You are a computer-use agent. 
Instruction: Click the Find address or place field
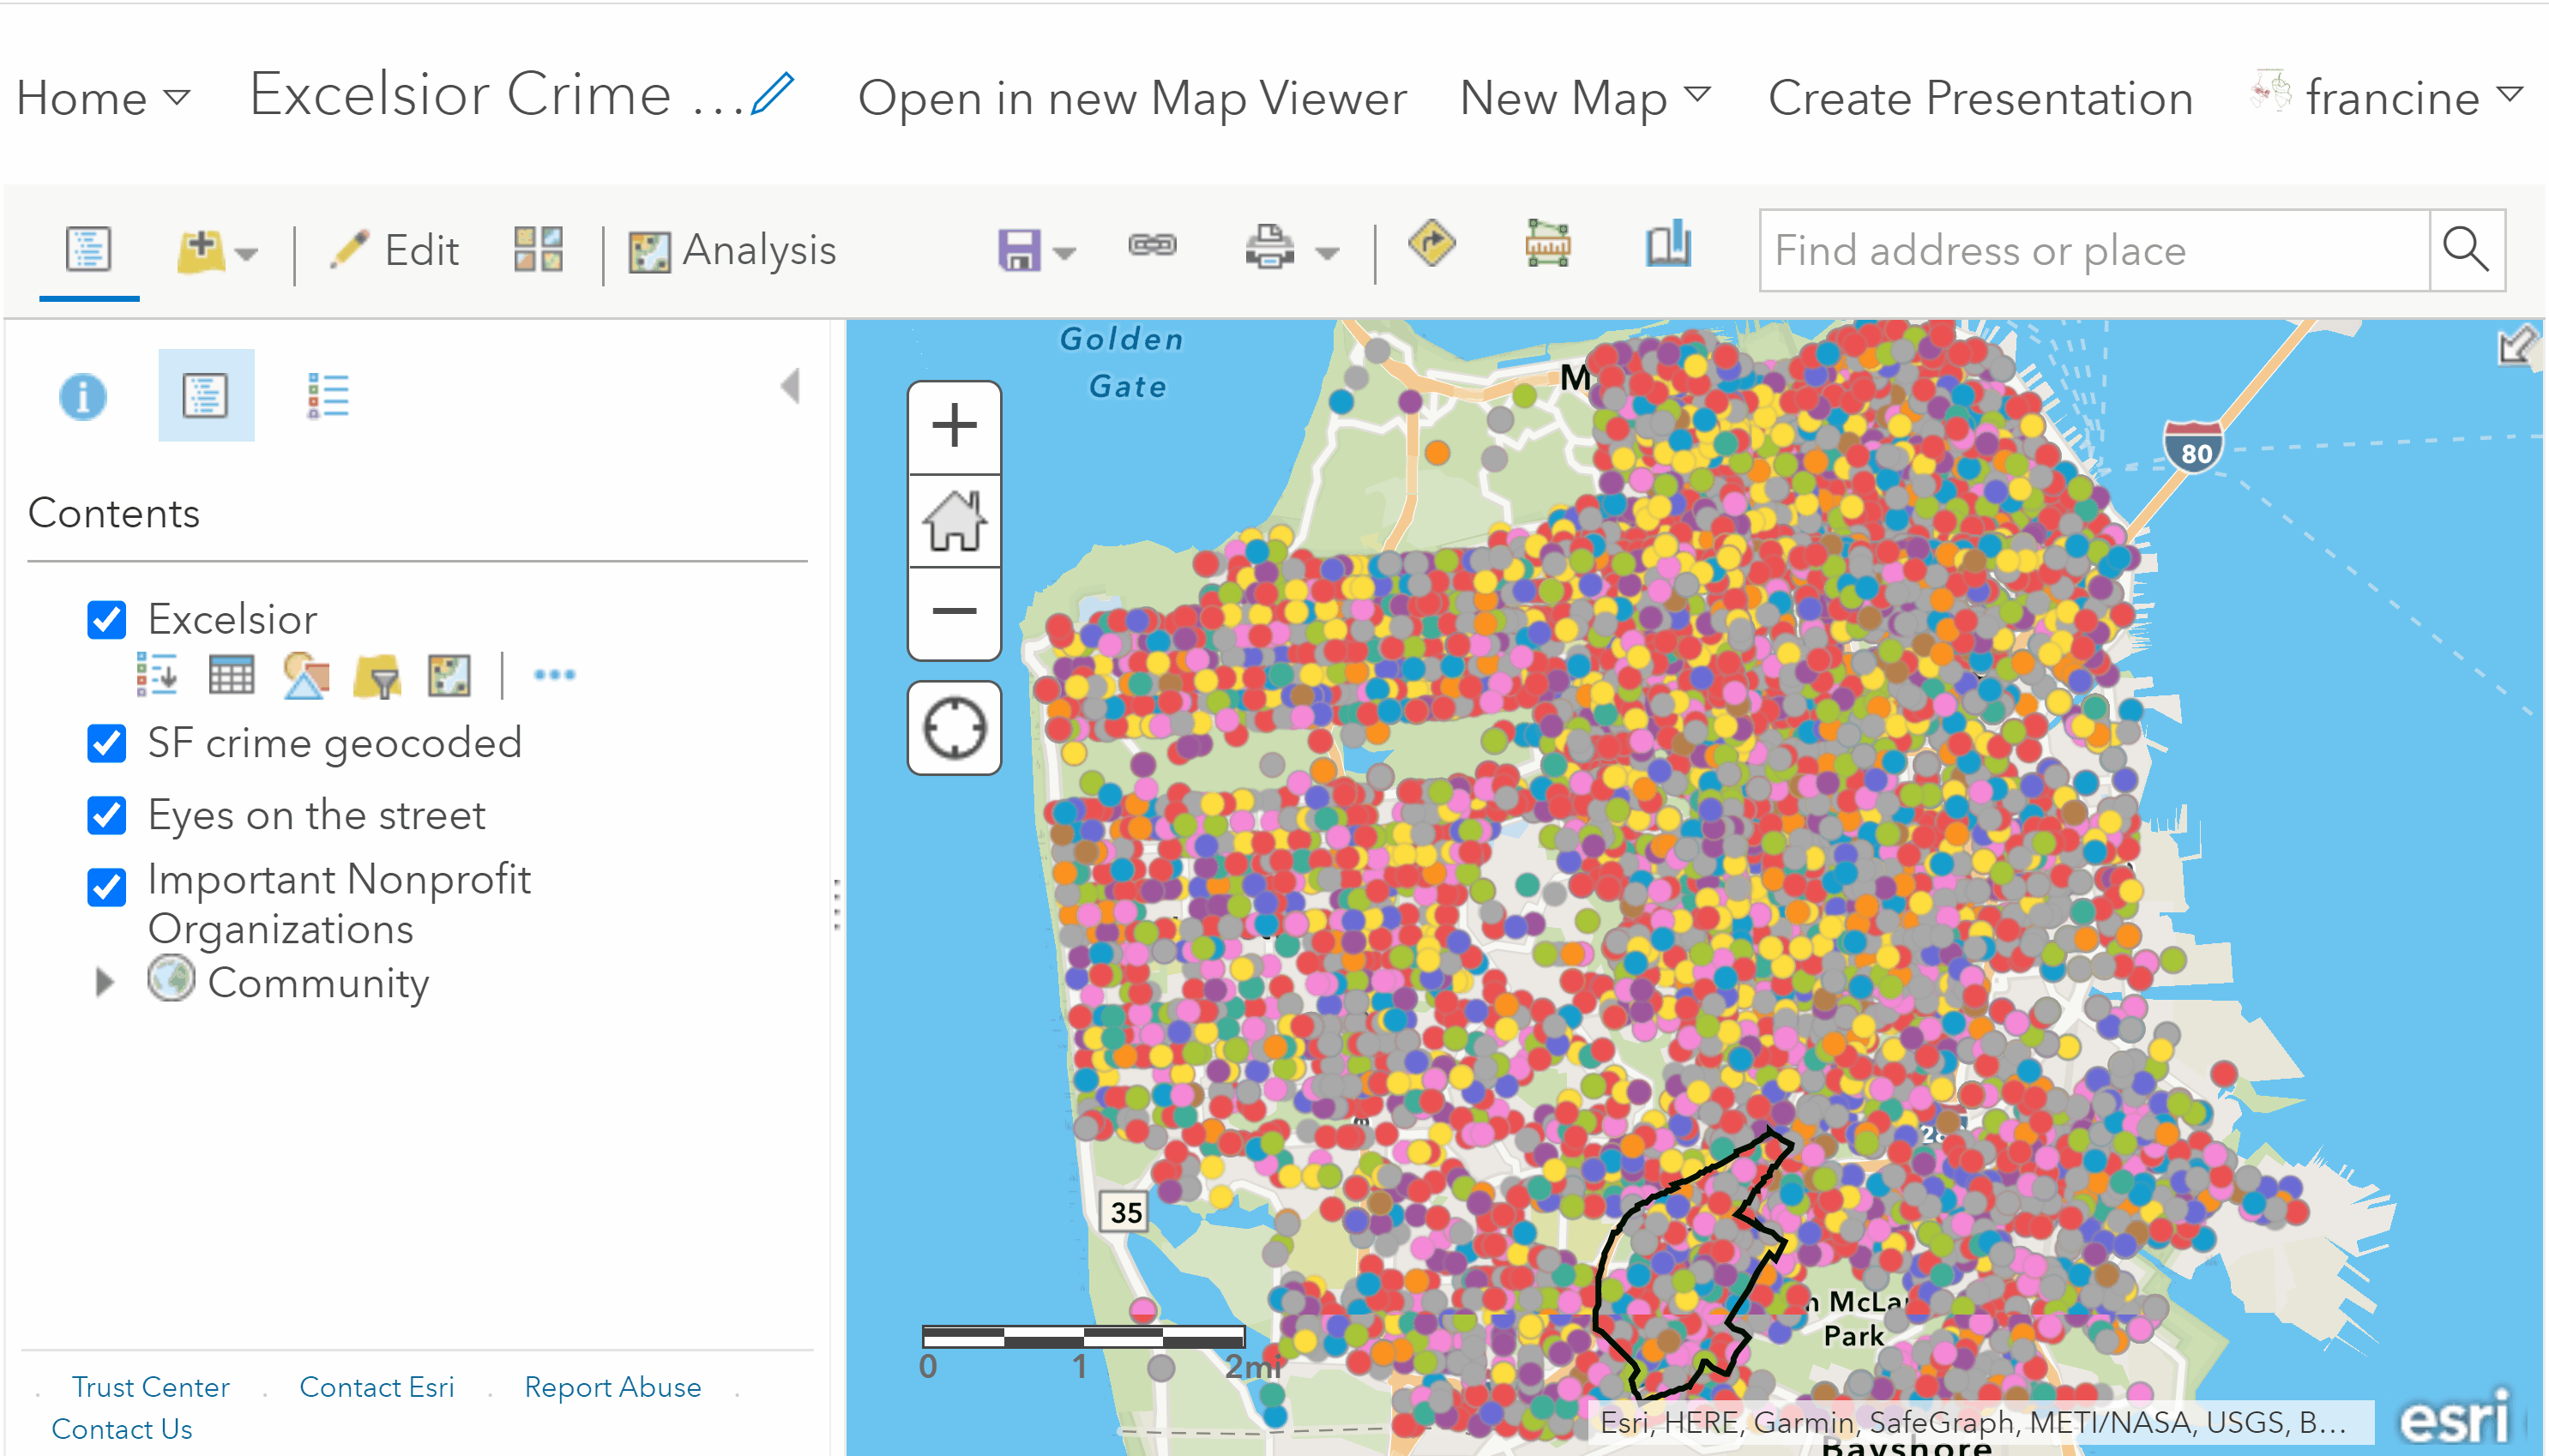tap(2094, 250)
